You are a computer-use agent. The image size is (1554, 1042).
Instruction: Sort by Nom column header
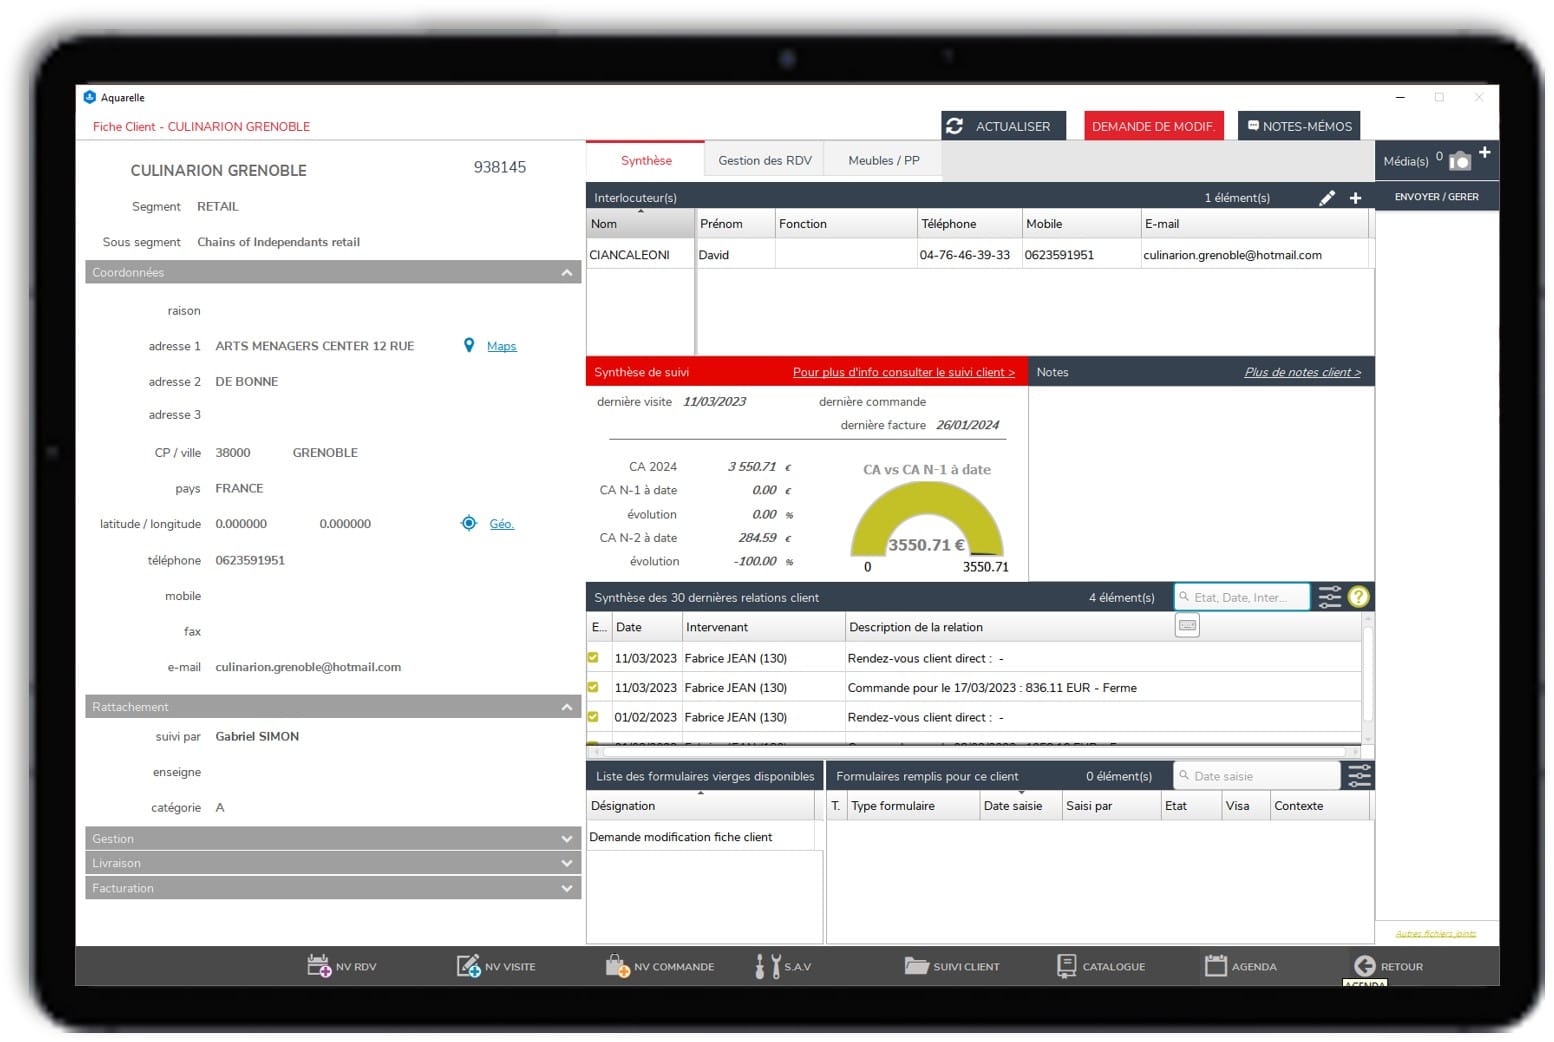(x=640, y=224)
